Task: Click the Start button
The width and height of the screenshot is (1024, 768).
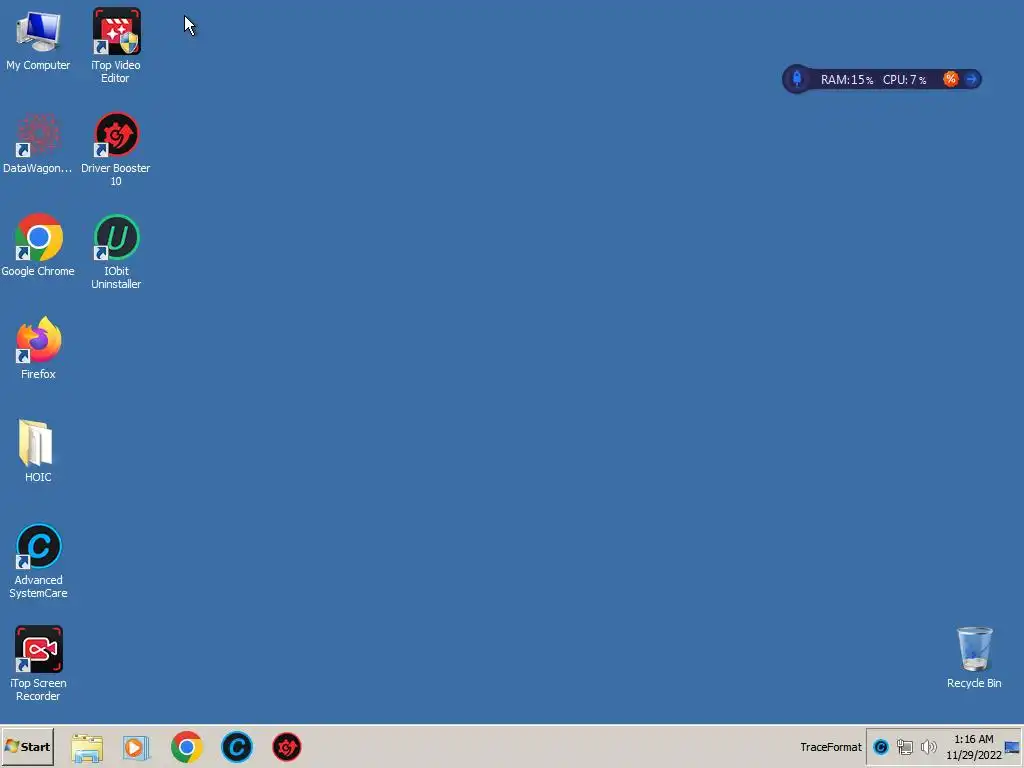Action: pos(27,746)
